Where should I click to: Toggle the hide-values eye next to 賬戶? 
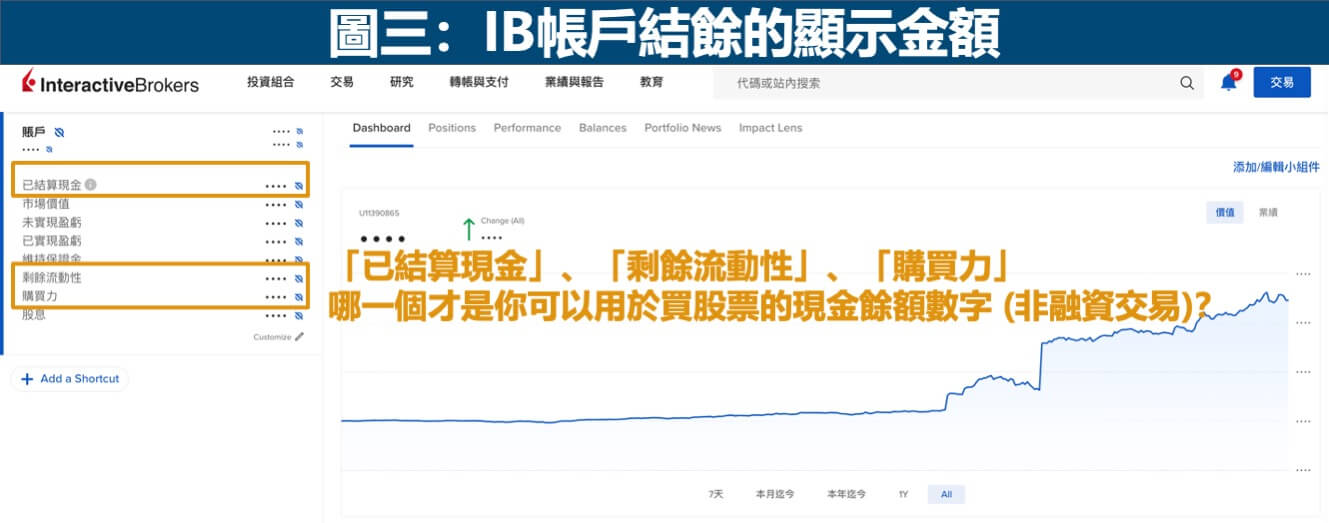[59, 132]
